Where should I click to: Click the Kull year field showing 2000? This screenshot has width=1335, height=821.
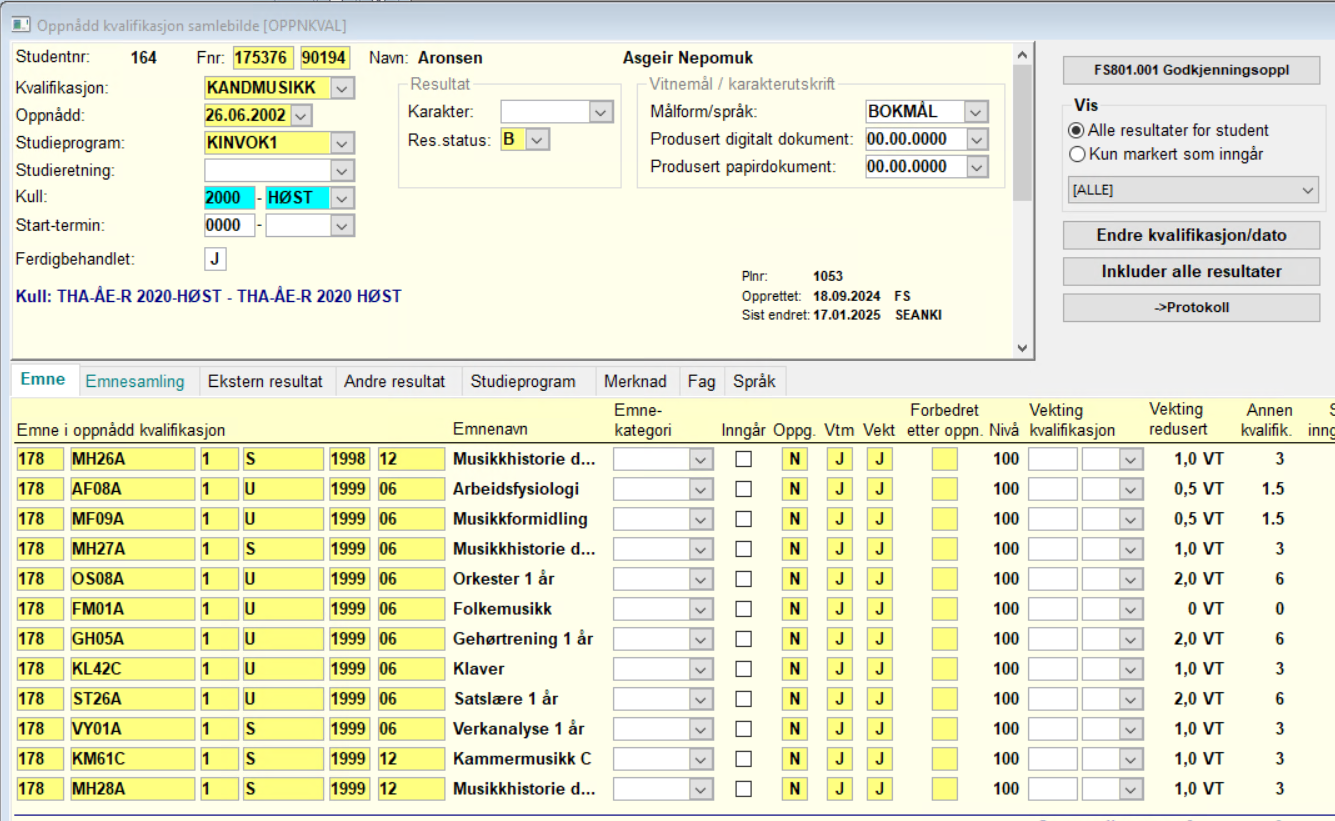229,198
